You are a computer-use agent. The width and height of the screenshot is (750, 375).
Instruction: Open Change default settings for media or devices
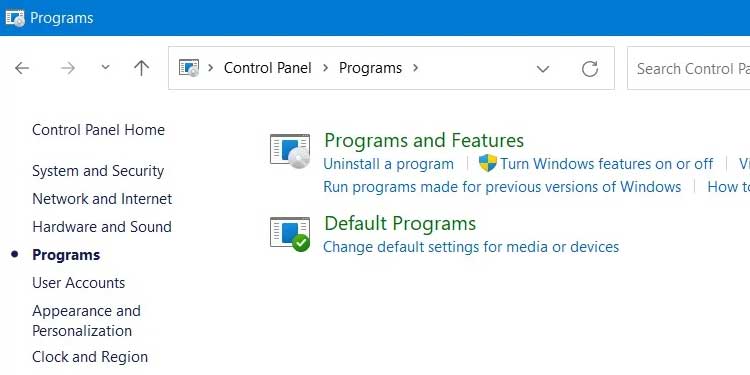point(471,247)
